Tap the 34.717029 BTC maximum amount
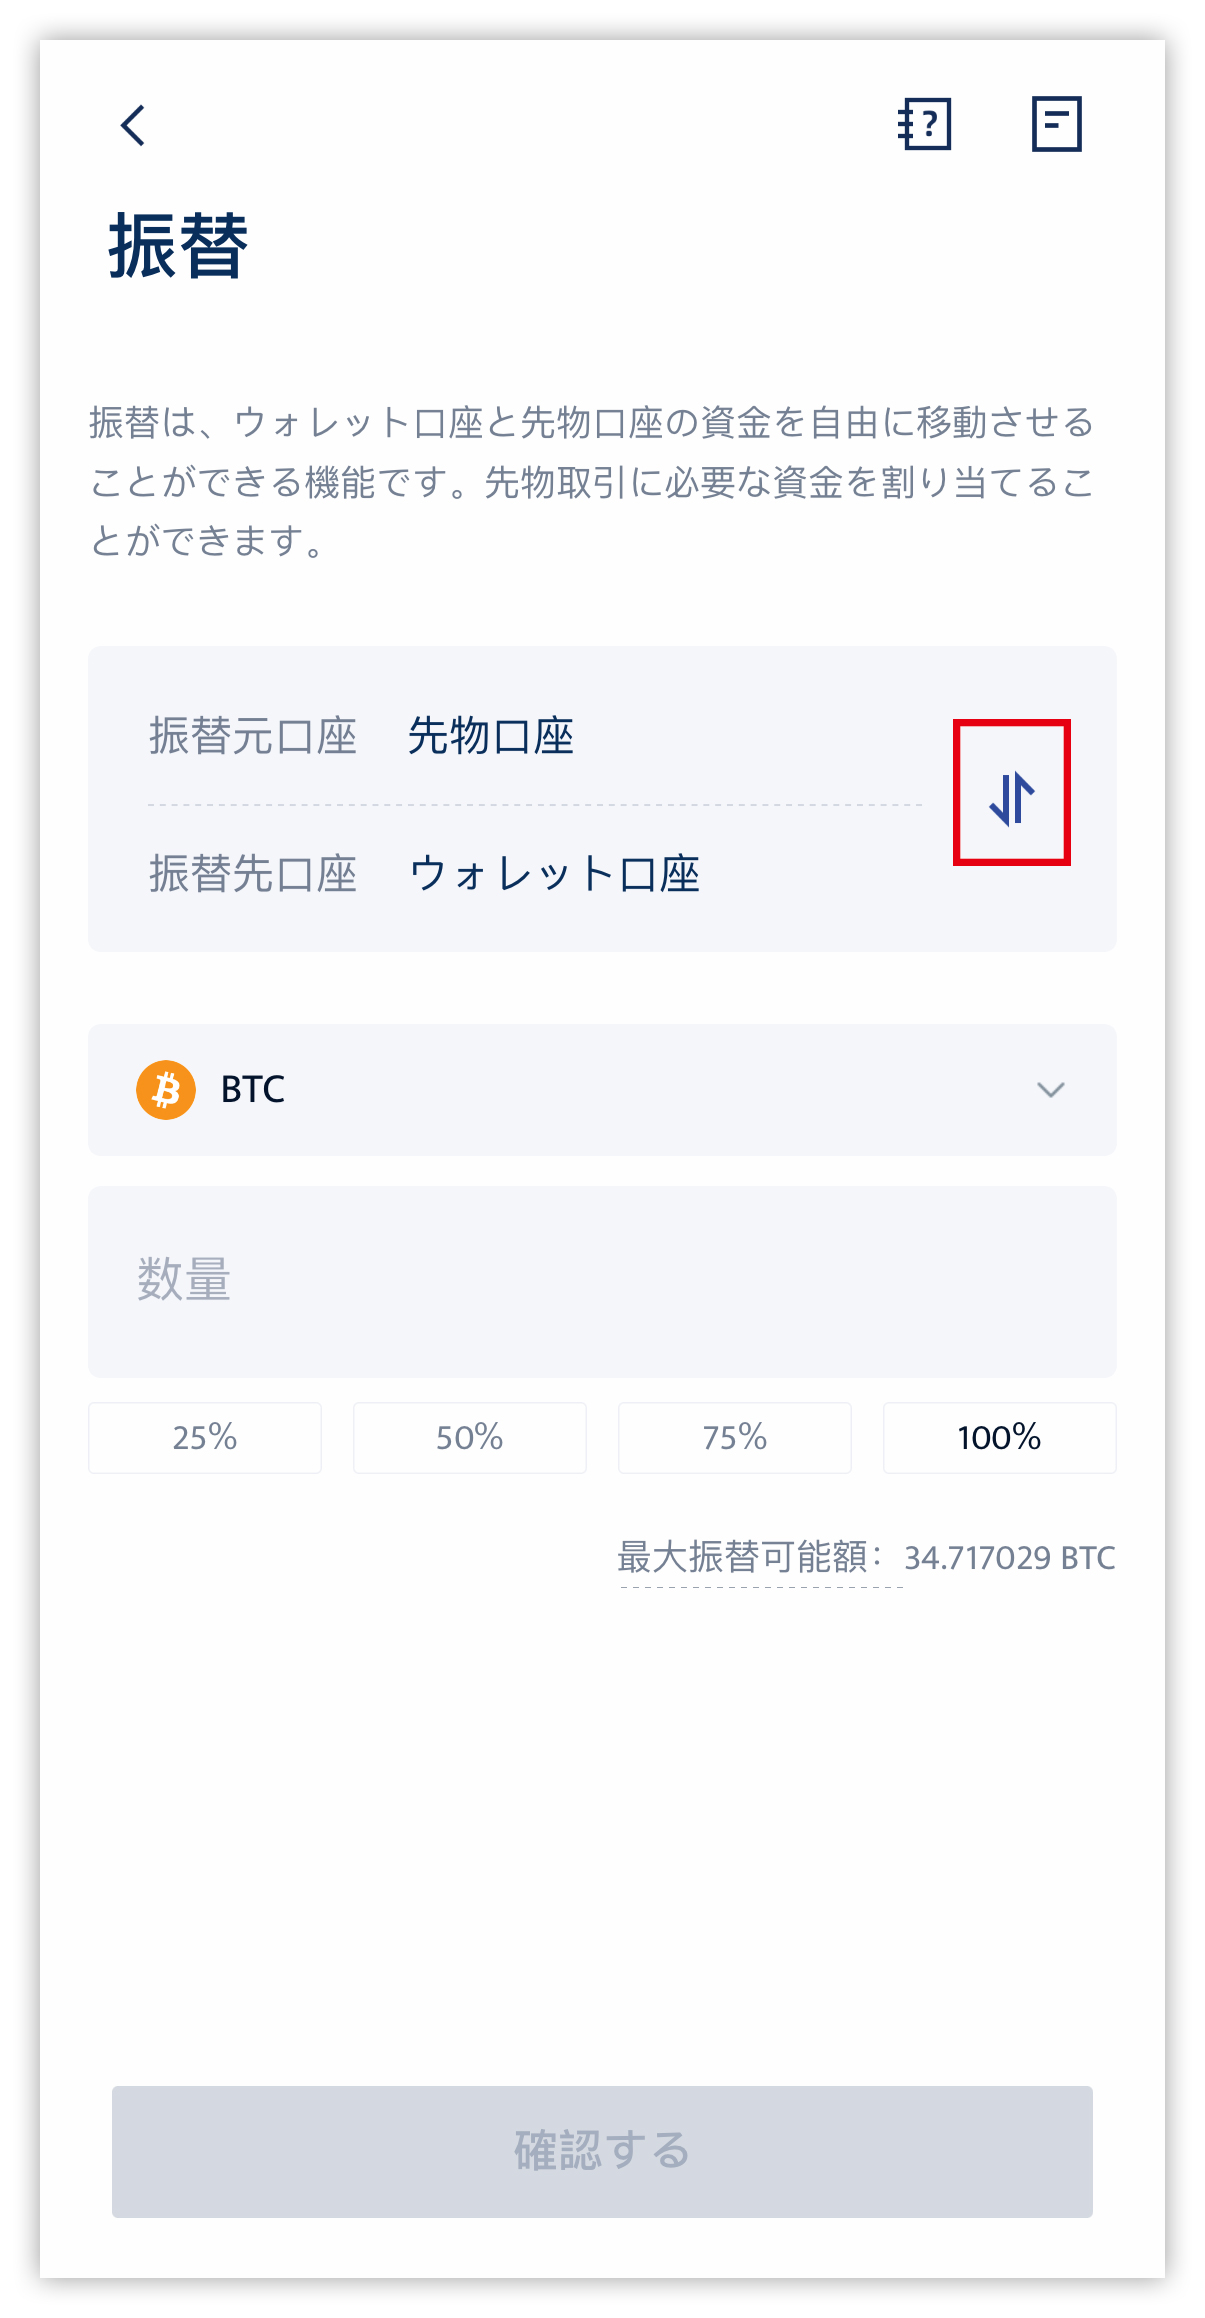 1010,1558
